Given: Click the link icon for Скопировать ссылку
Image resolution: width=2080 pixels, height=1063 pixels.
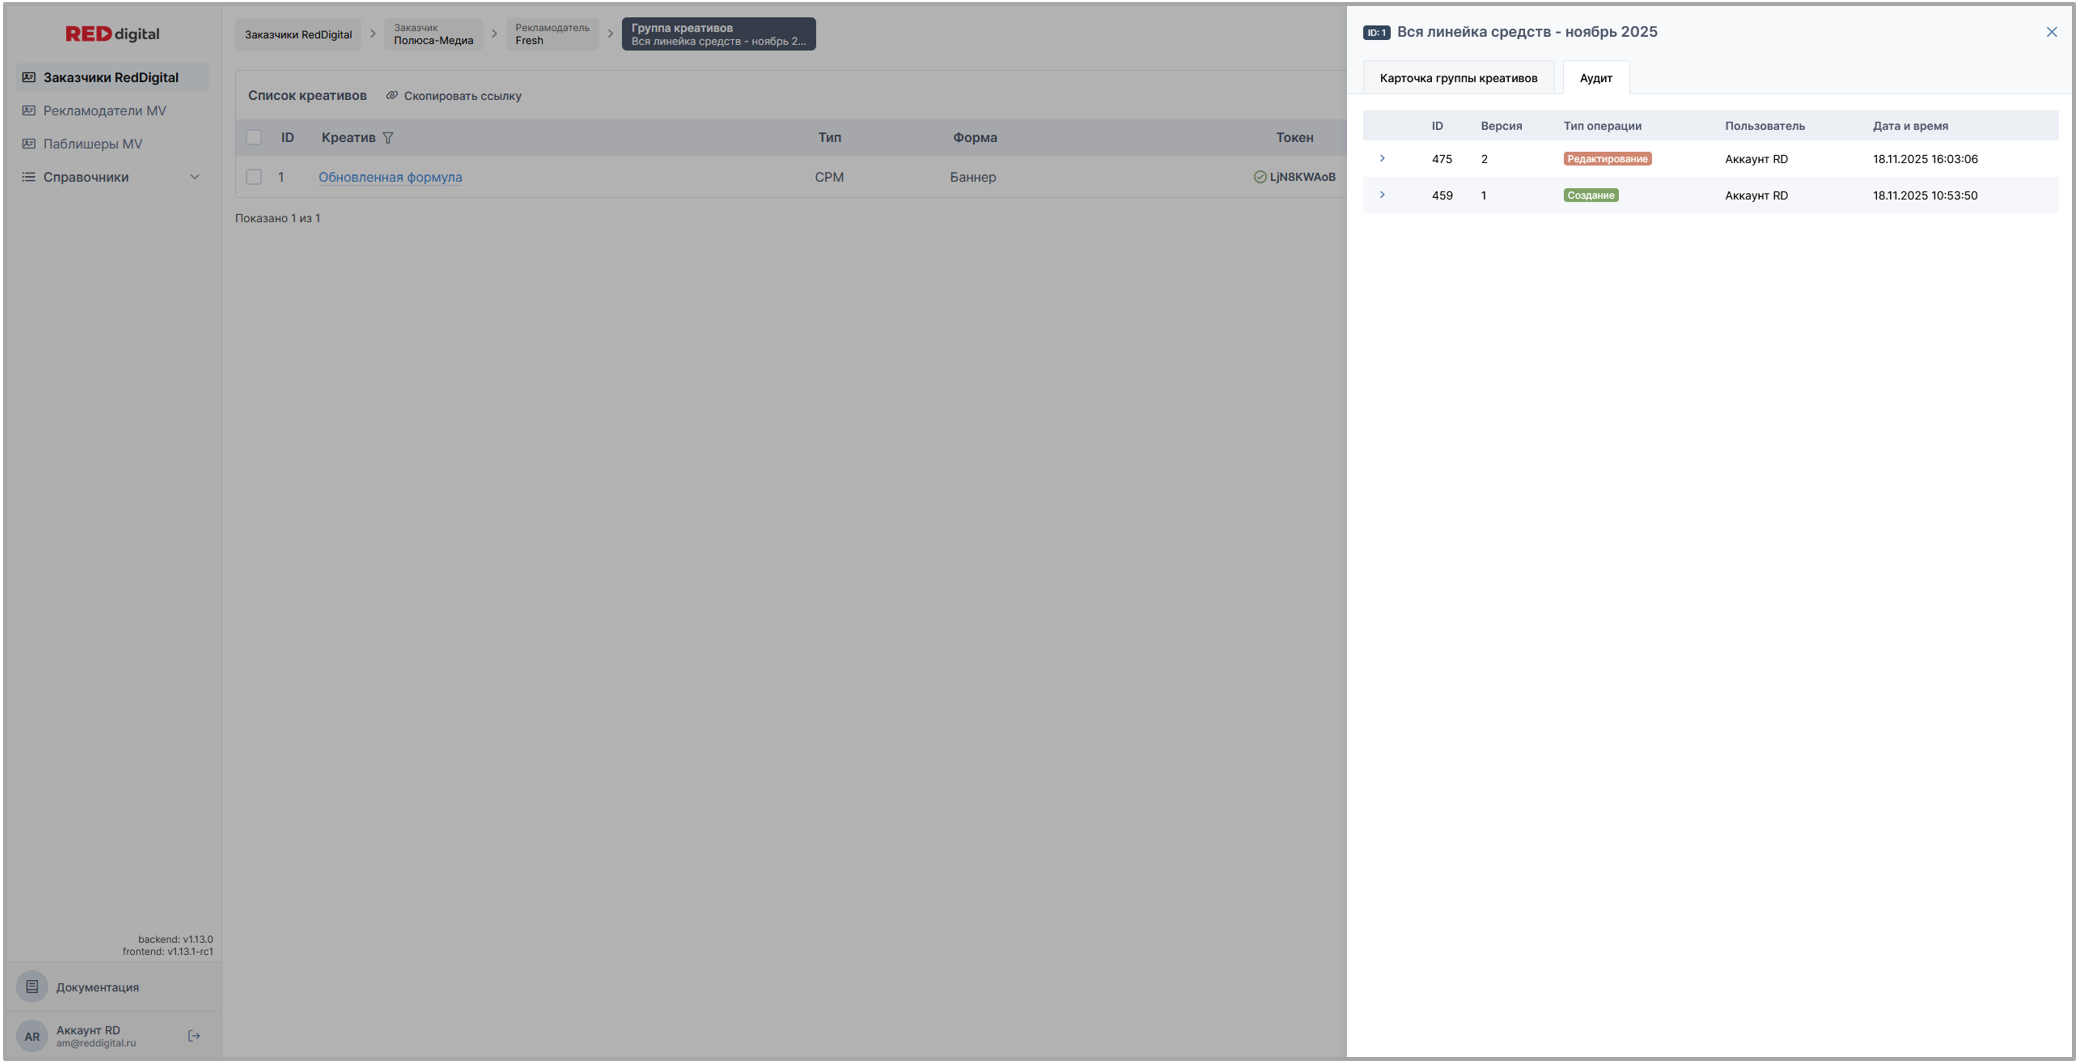Looking at the screenshot, I should pyautogui.click(x=392, y=96).
